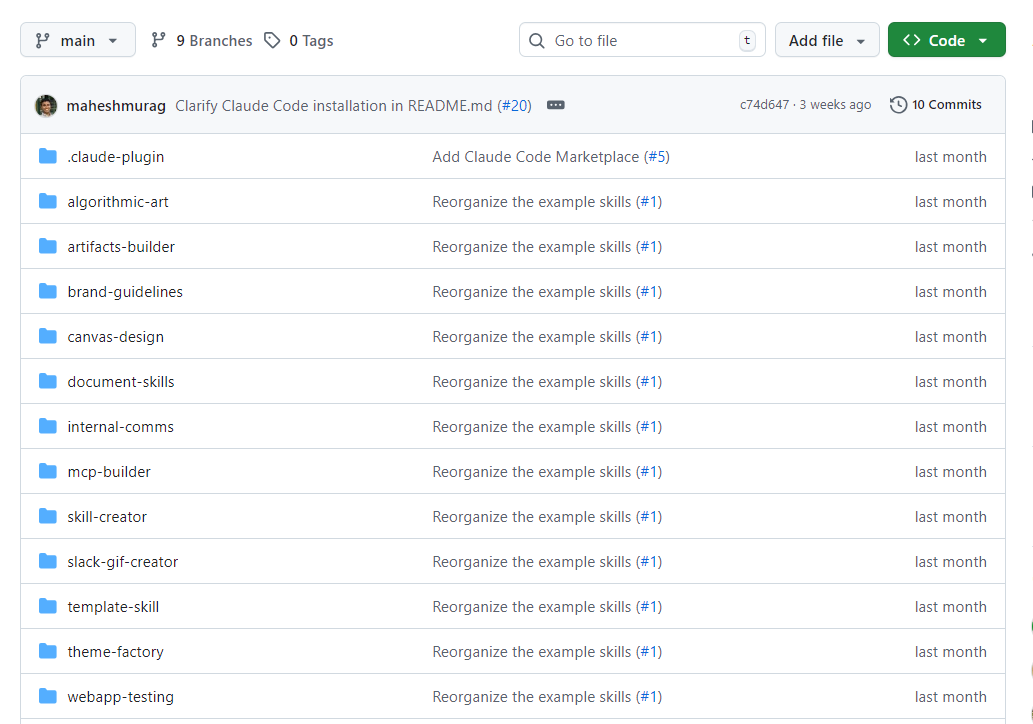1033x724 pixels.
Task: Expand commit details ellipsis button
Action: click(x=555, y=105)
